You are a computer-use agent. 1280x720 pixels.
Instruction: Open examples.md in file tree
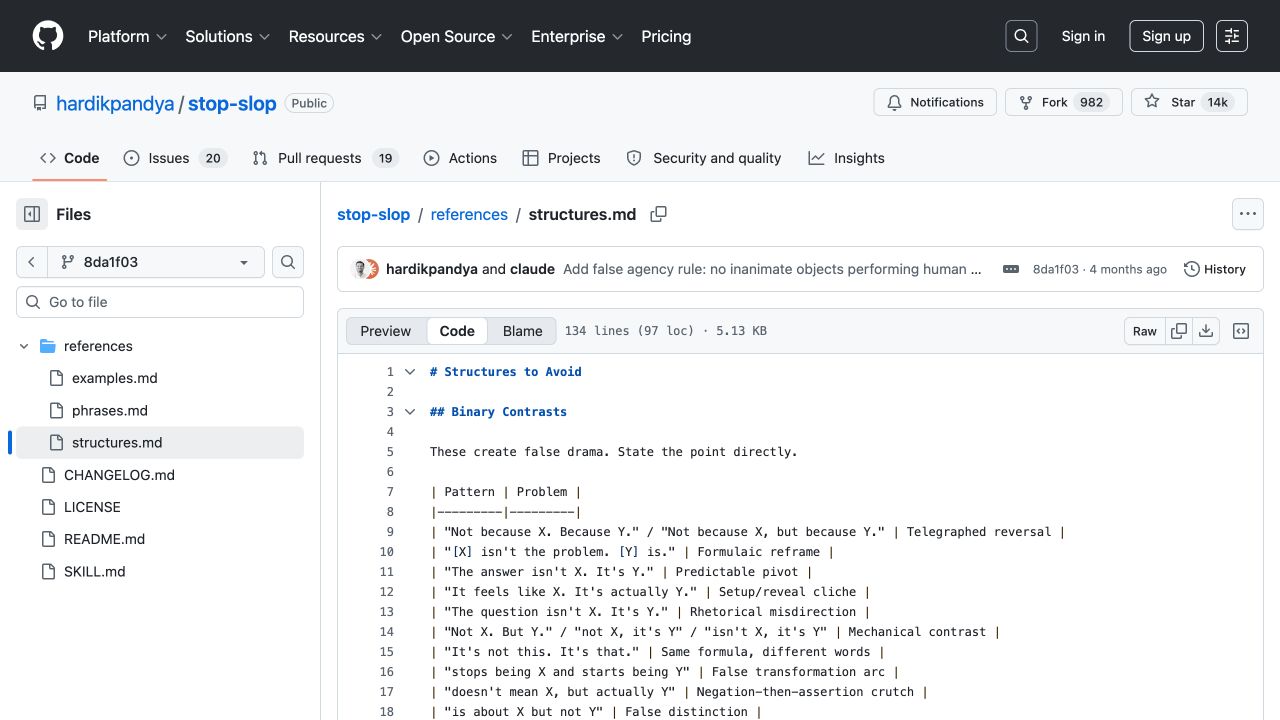(114, 378)
